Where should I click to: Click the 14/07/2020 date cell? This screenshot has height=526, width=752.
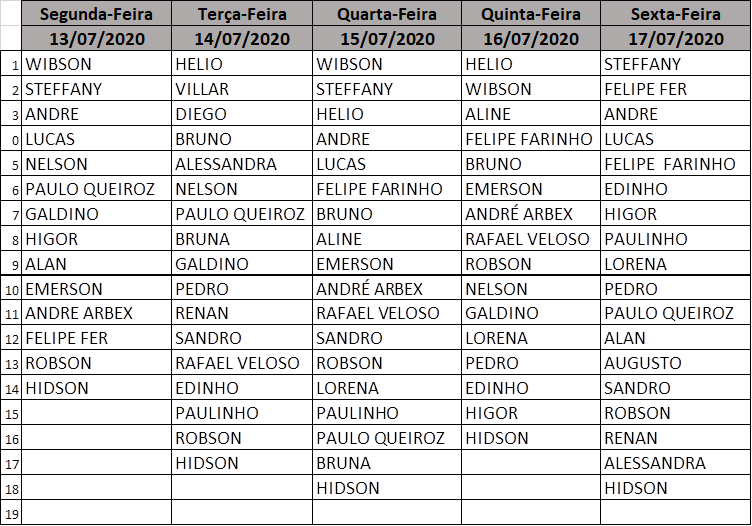click(x=242, y=38)
